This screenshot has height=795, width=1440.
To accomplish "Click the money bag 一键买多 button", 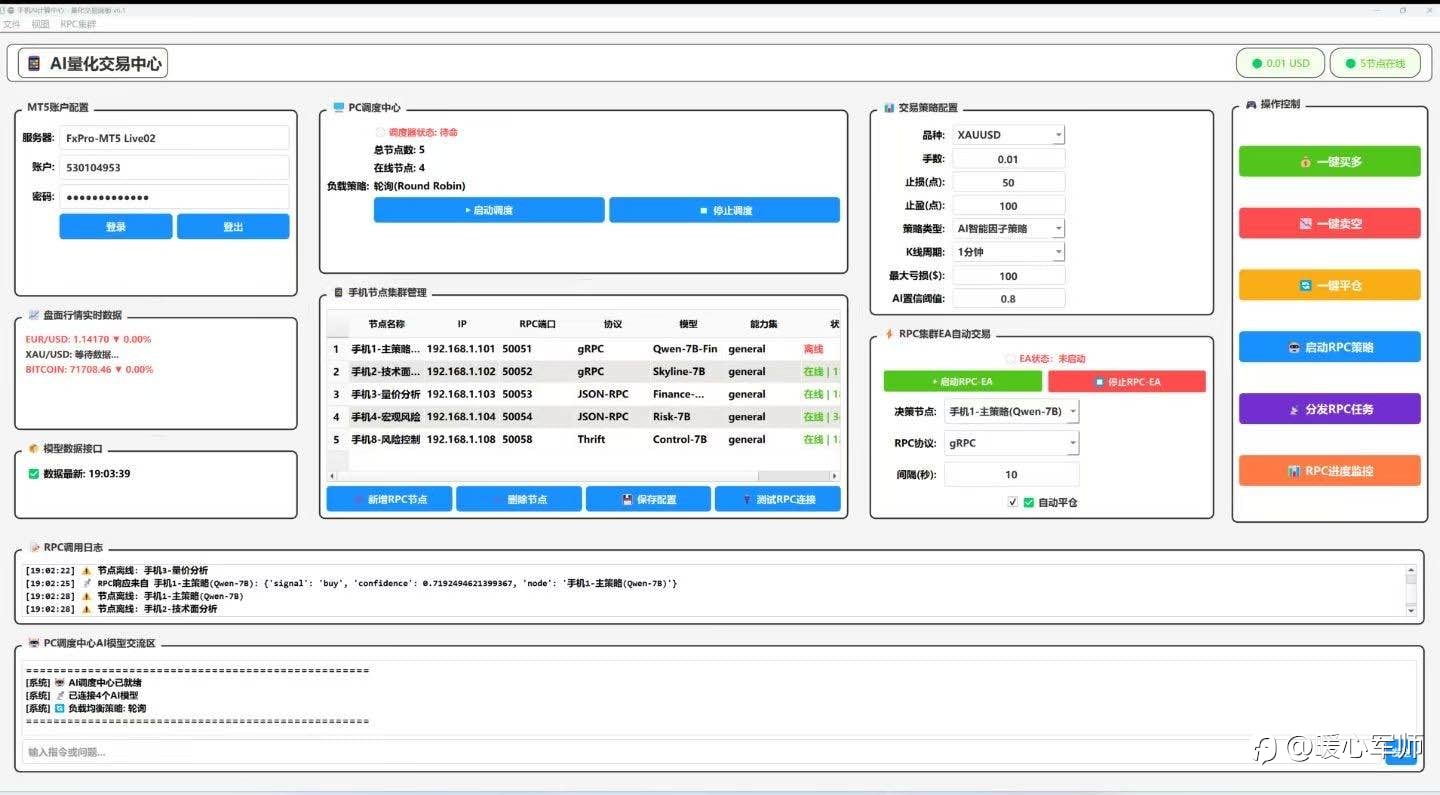I will click(x=1329, y=161).
